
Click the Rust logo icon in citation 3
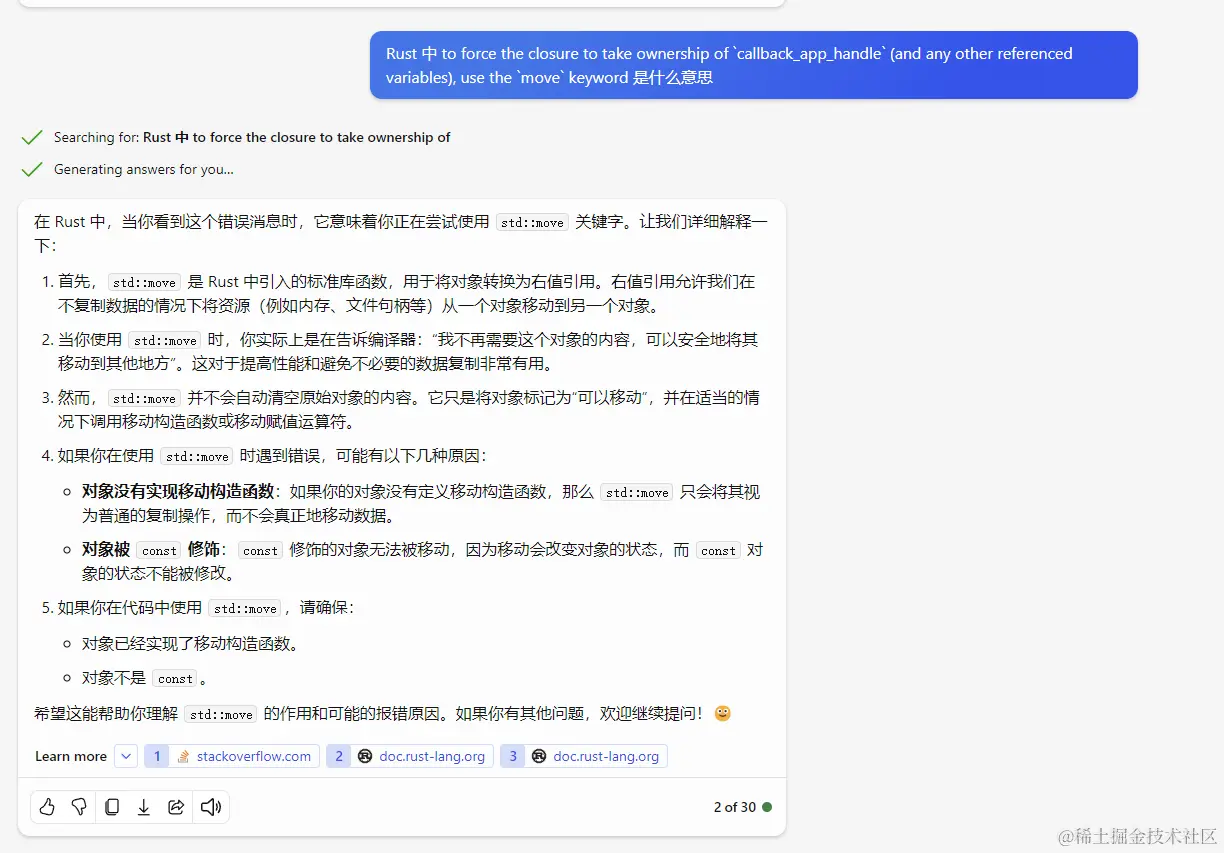(x=537, y=756)
